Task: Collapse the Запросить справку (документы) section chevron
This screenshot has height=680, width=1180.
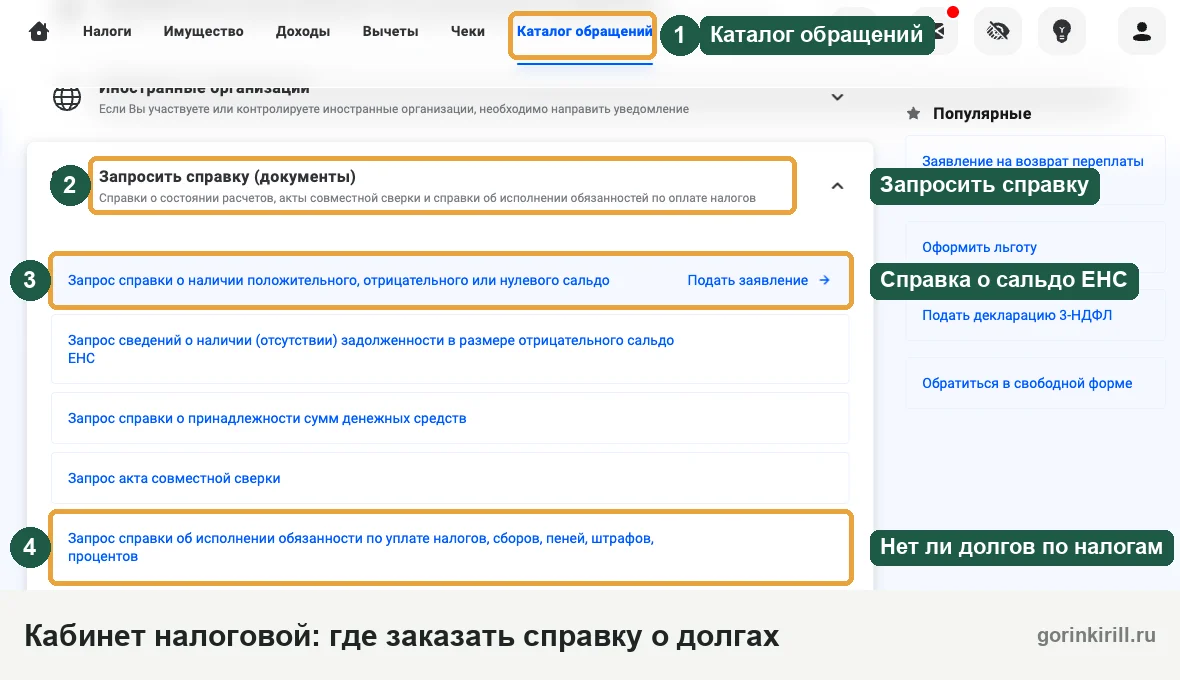Action: click(837, 186)
